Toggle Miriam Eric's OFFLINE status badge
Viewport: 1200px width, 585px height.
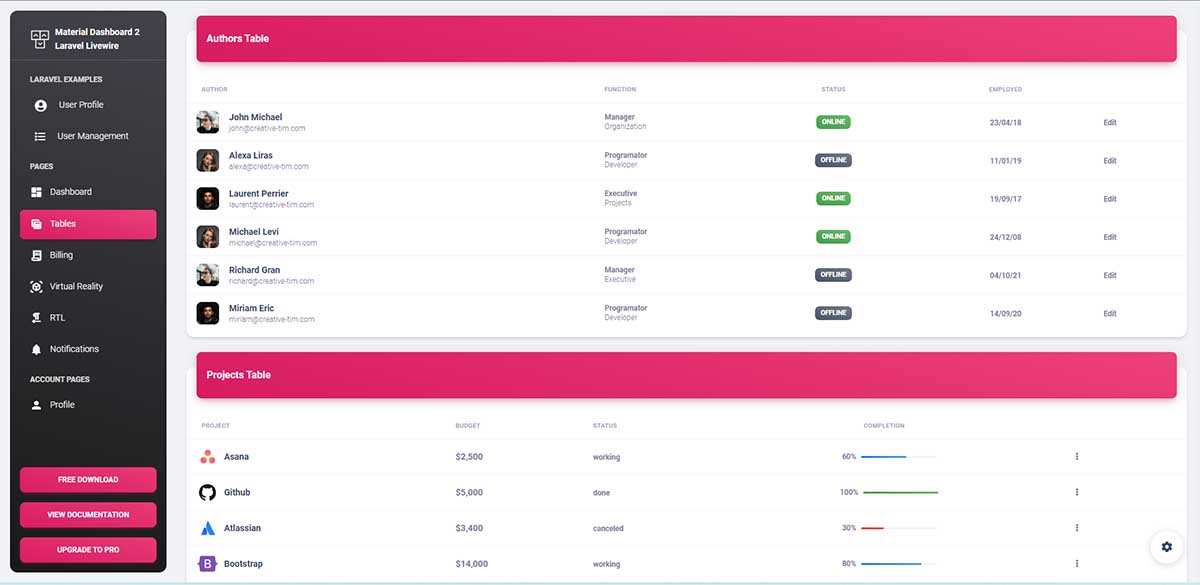click(833, 312)
